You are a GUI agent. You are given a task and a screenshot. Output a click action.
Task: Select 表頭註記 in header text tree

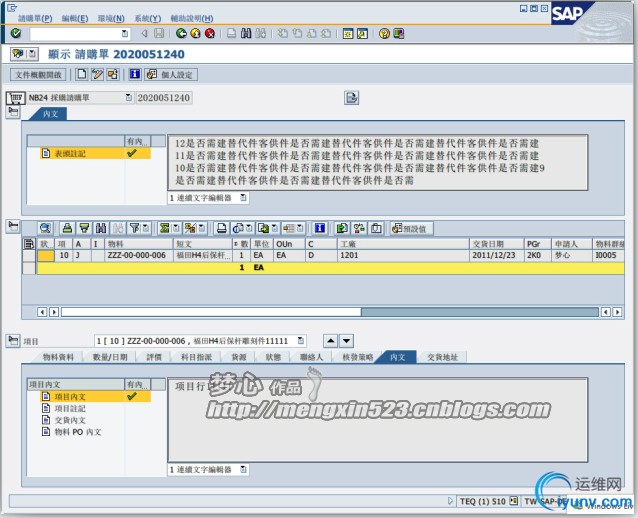click(x=70, y=153)
